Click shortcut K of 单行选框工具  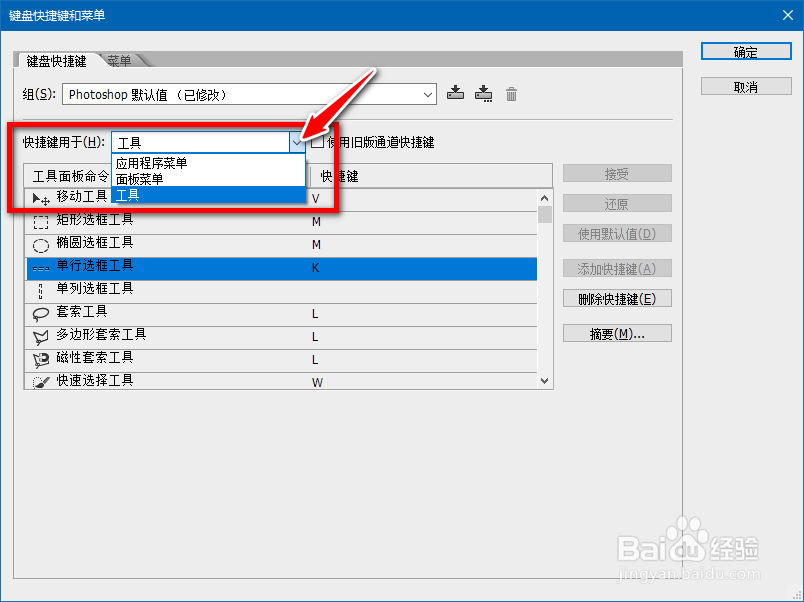tap(315, 268)
